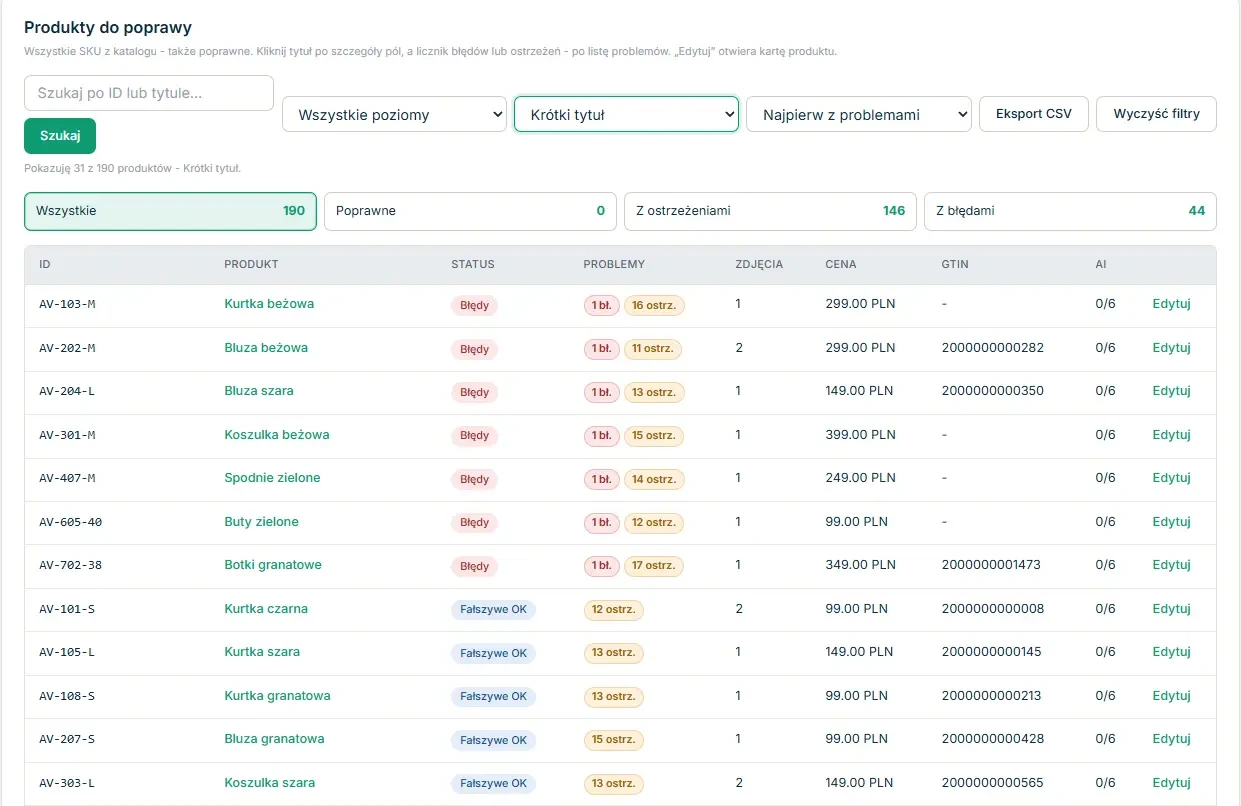The image size is (1241, 806).
Task: Click Edytuj for row AV-303-L
Action: coord(1171,783)
